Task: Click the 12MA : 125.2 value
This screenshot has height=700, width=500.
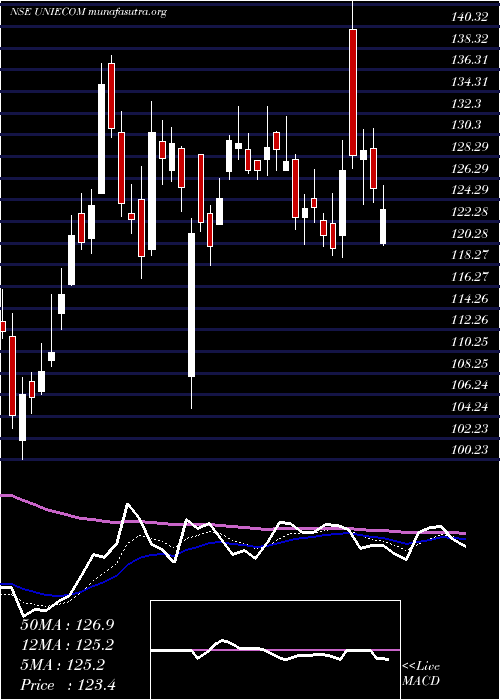Action: [x=67, y=644]
